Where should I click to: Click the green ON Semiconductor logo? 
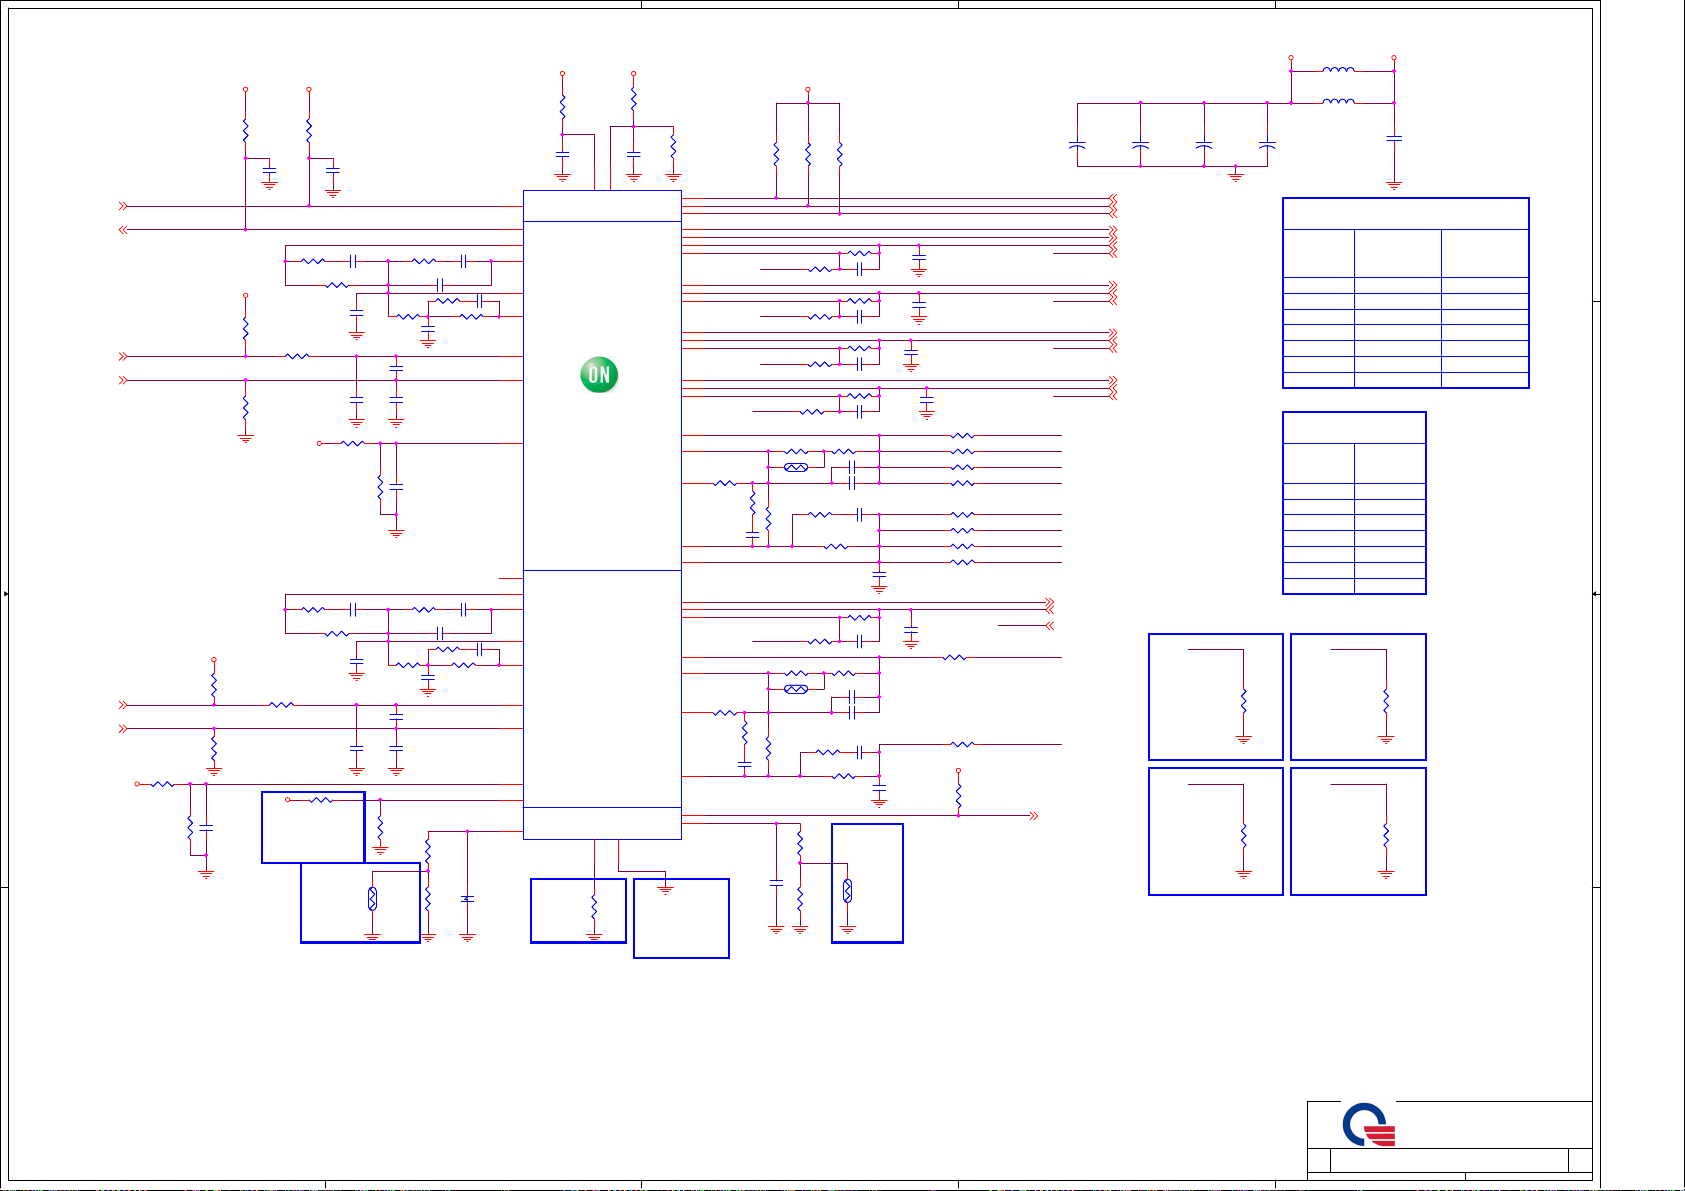click(x=599, y=375)
